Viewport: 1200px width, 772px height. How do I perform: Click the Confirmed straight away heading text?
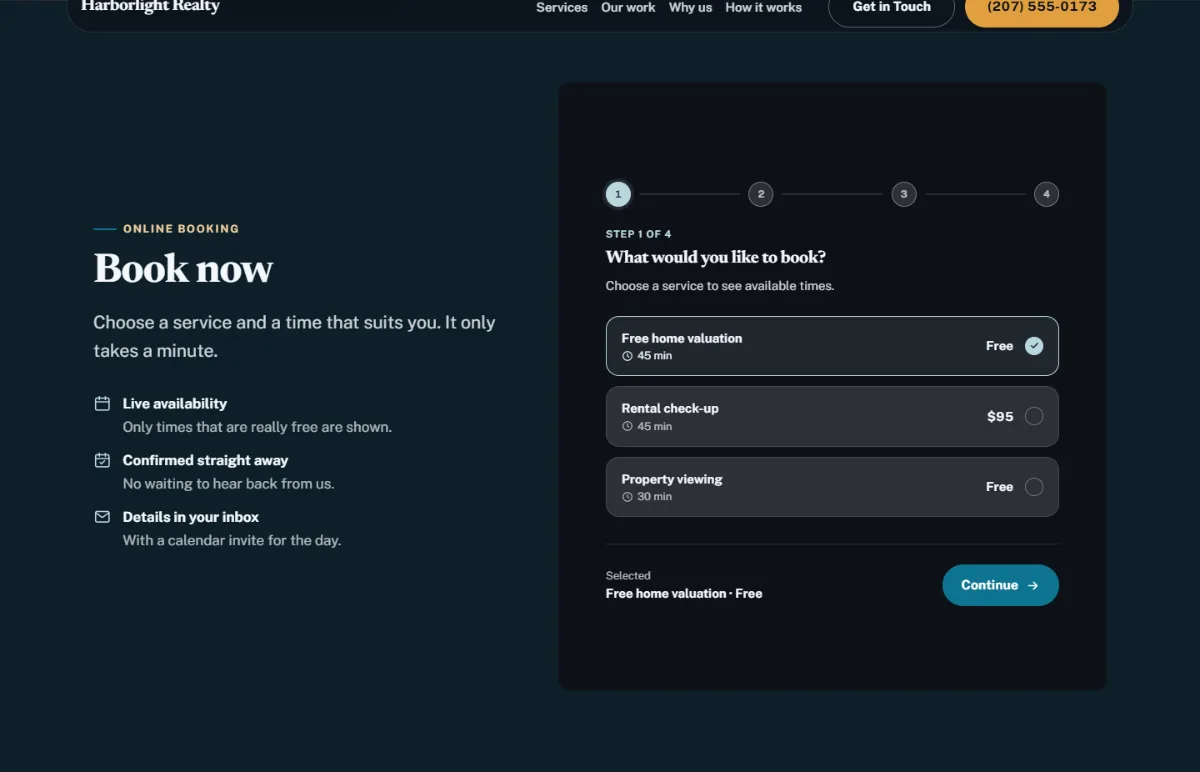(205, 461)
